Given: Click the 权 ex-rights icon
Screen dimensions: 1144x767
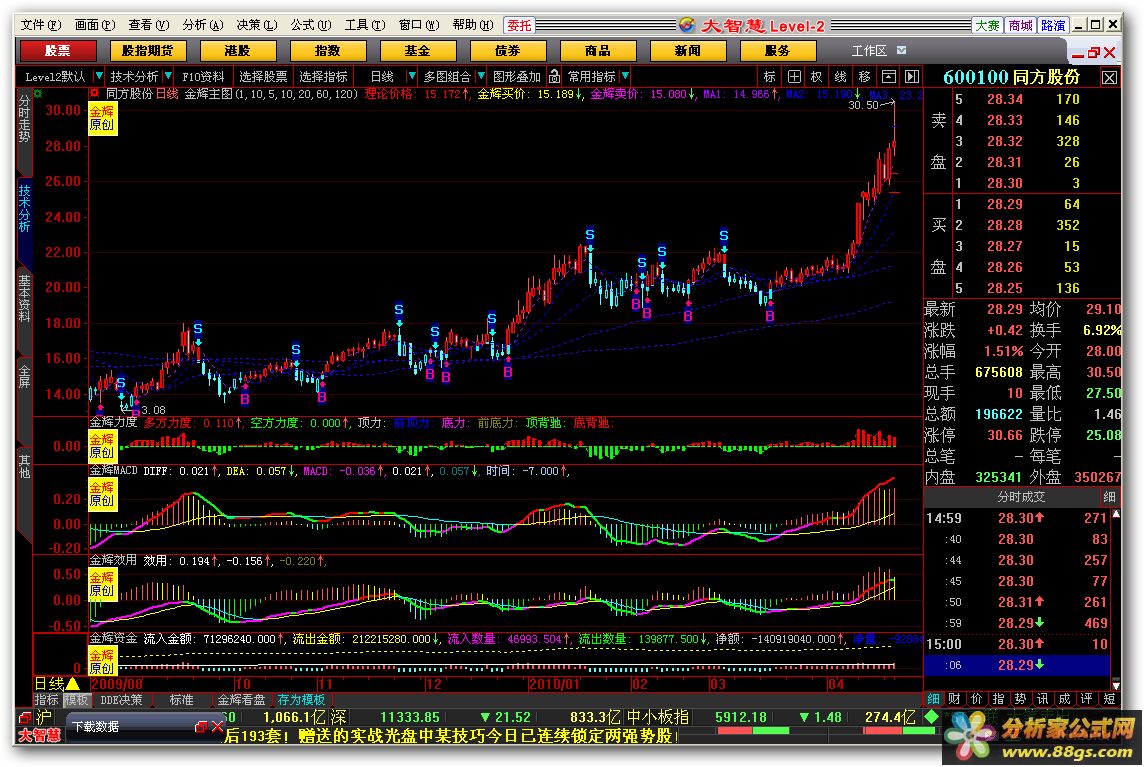Looking at the screenshot, I should 817,76.
